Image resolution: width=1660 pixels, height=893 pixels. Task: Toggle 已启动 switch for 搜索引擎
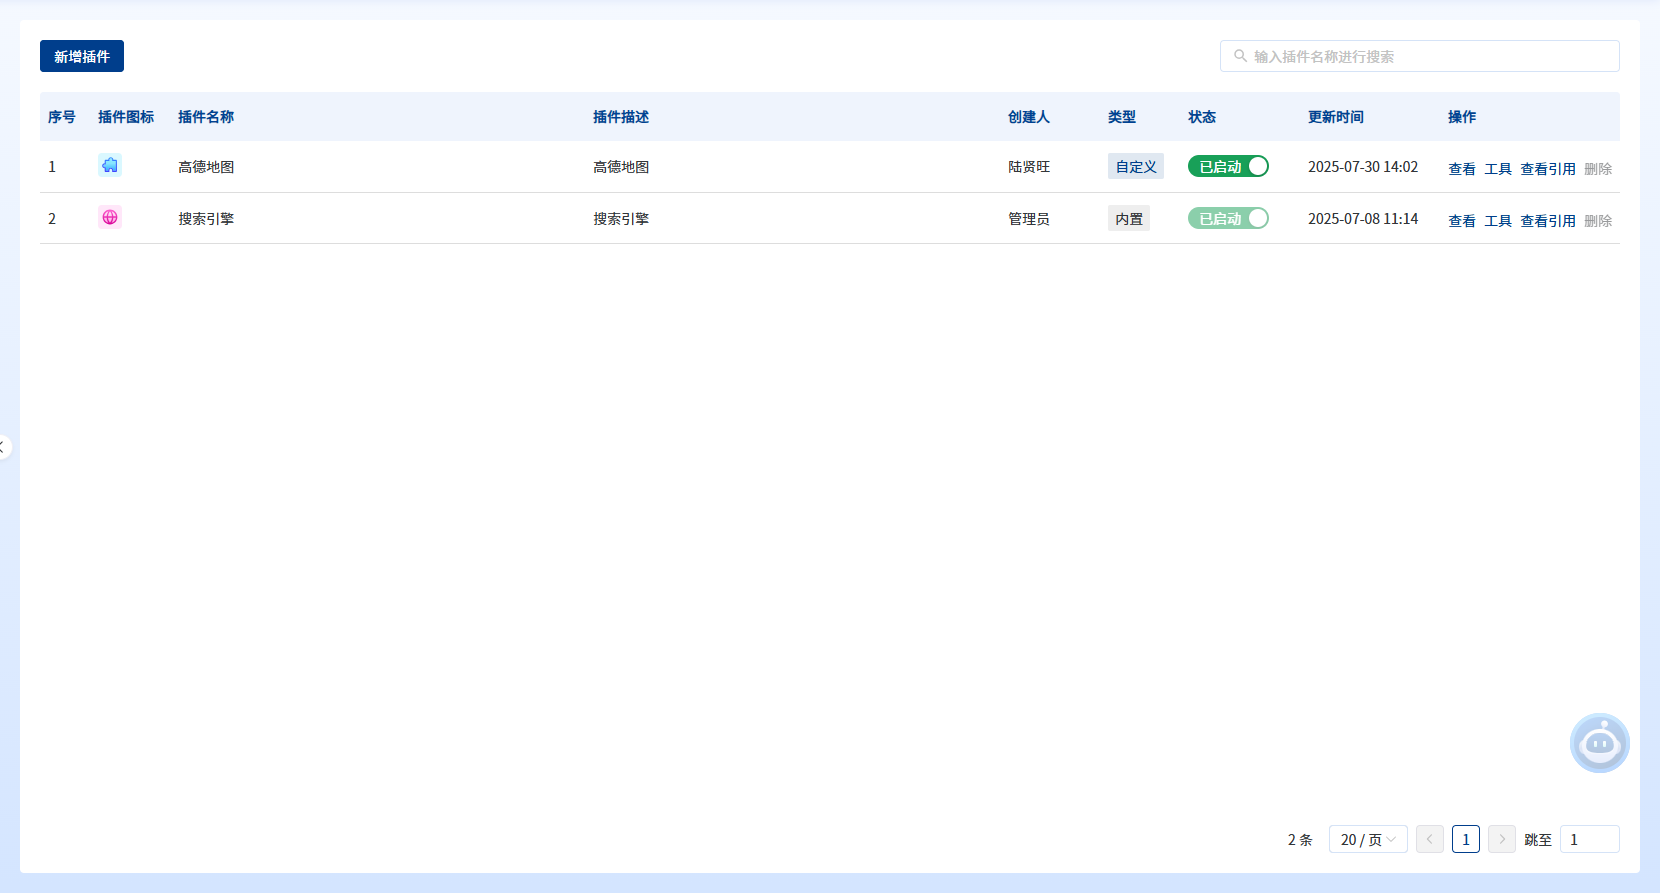click(1228, 219)
